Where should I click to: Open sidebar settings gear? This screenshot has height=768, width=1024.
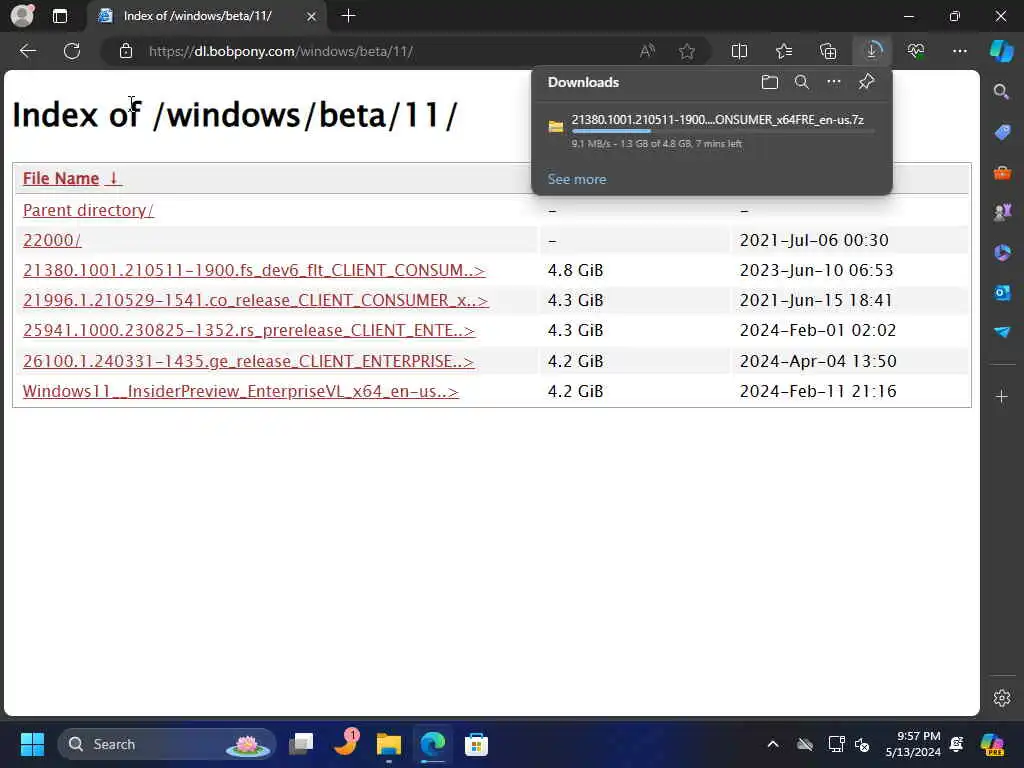point(1002,698)
